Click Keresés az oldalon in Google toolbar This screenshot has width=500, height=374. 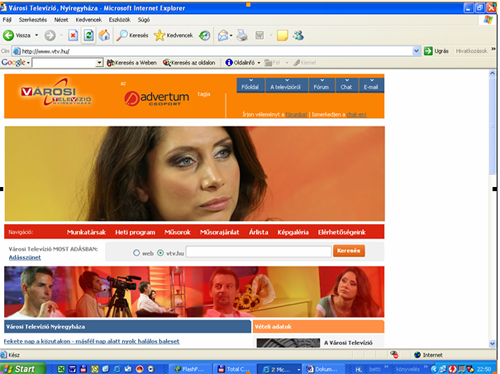[x=189, y=63]
